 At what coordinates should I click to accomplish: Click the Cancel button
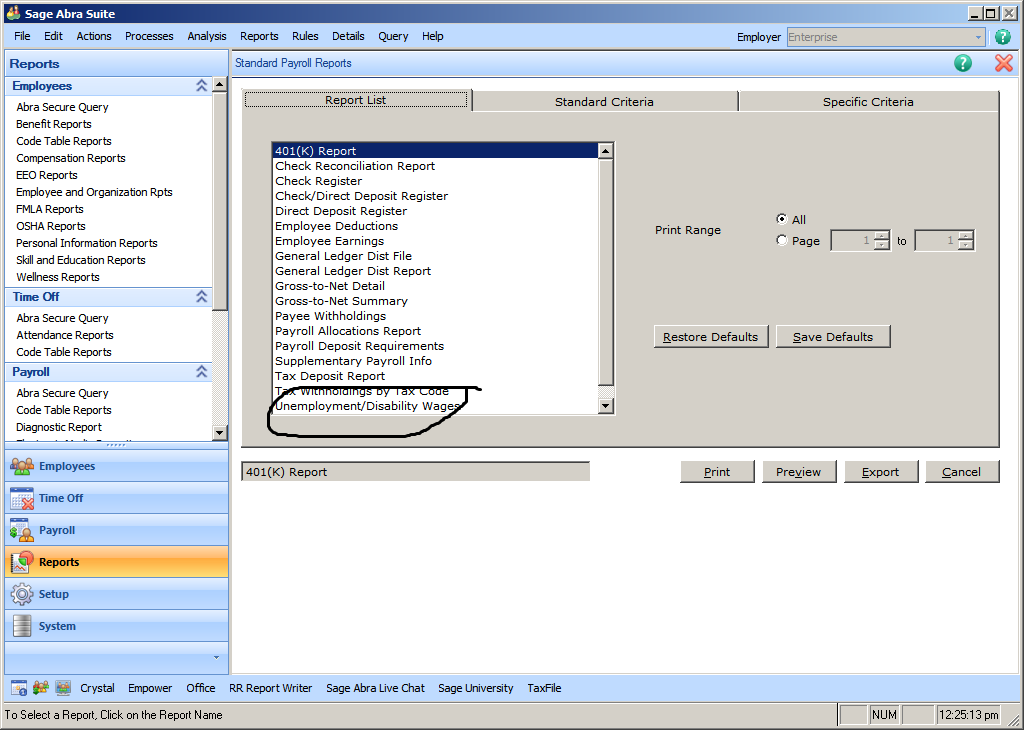962,471
